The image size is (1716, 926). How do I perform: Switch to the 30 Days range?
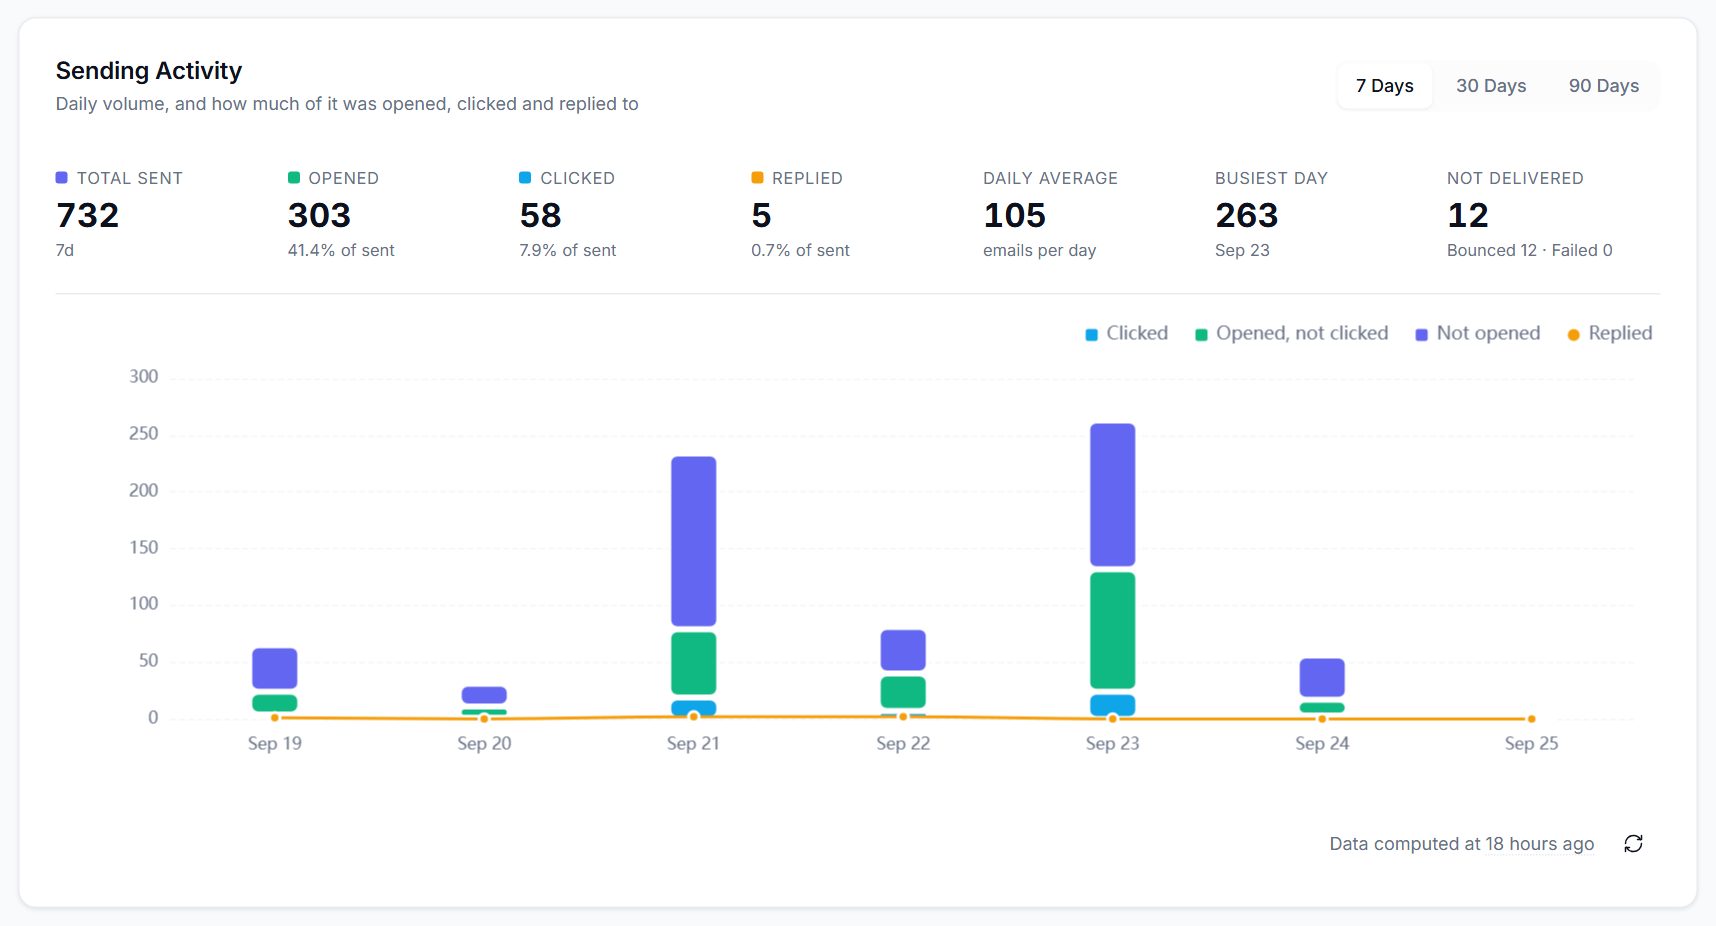coord(1490,86)
